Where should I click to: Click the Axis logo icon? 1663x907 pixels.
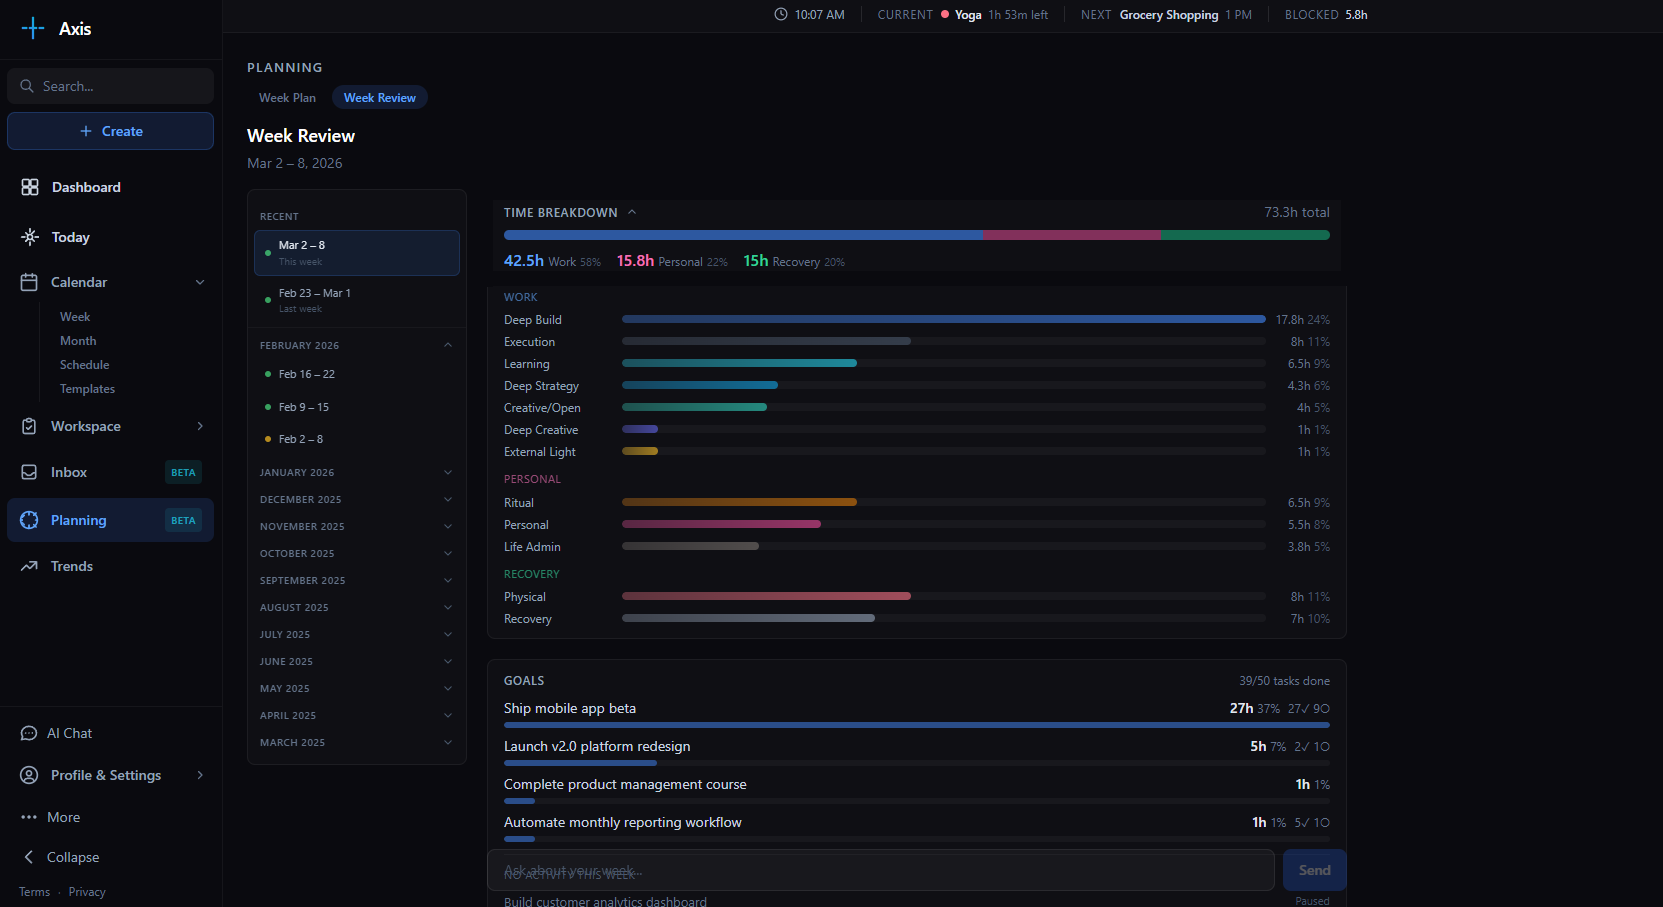click(33, 28)
